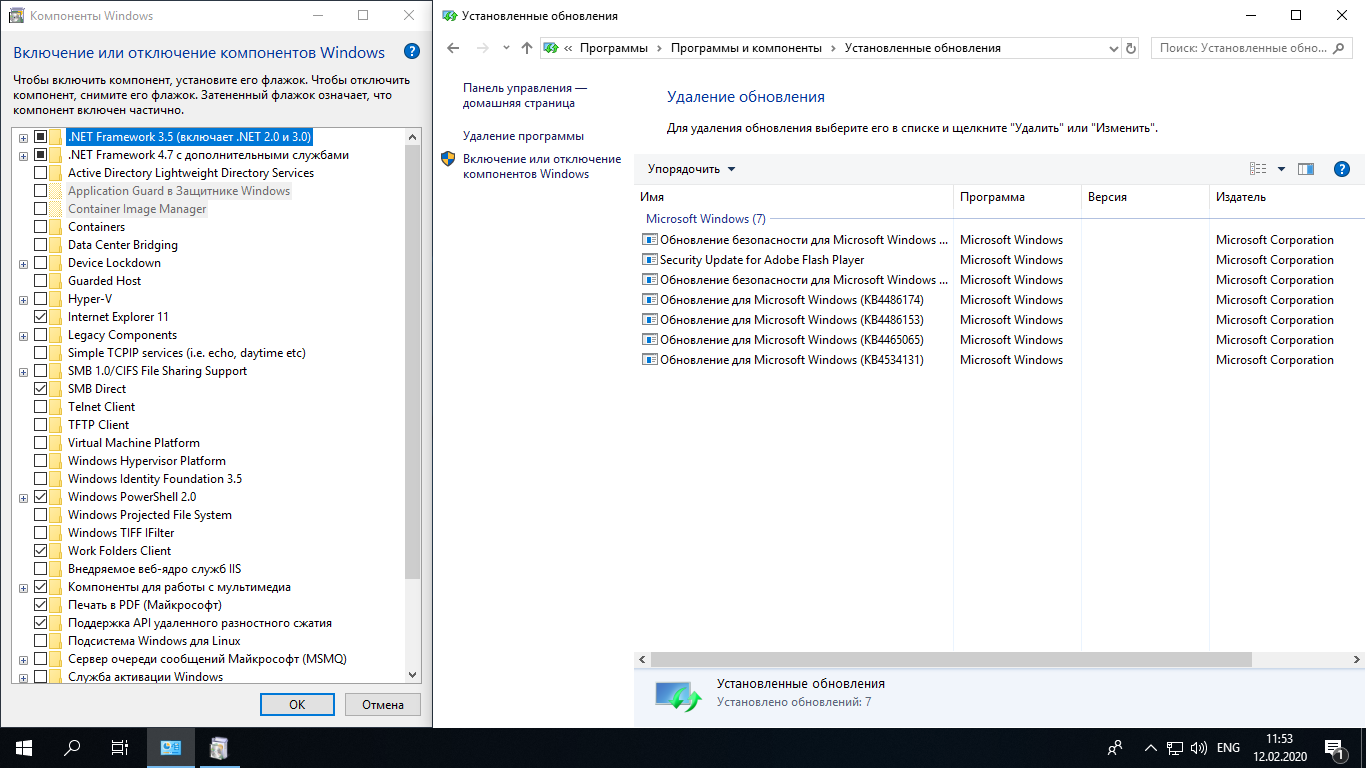
Task: Toggle the preview pane icon in toolbar
Action: click(1305, 169)
